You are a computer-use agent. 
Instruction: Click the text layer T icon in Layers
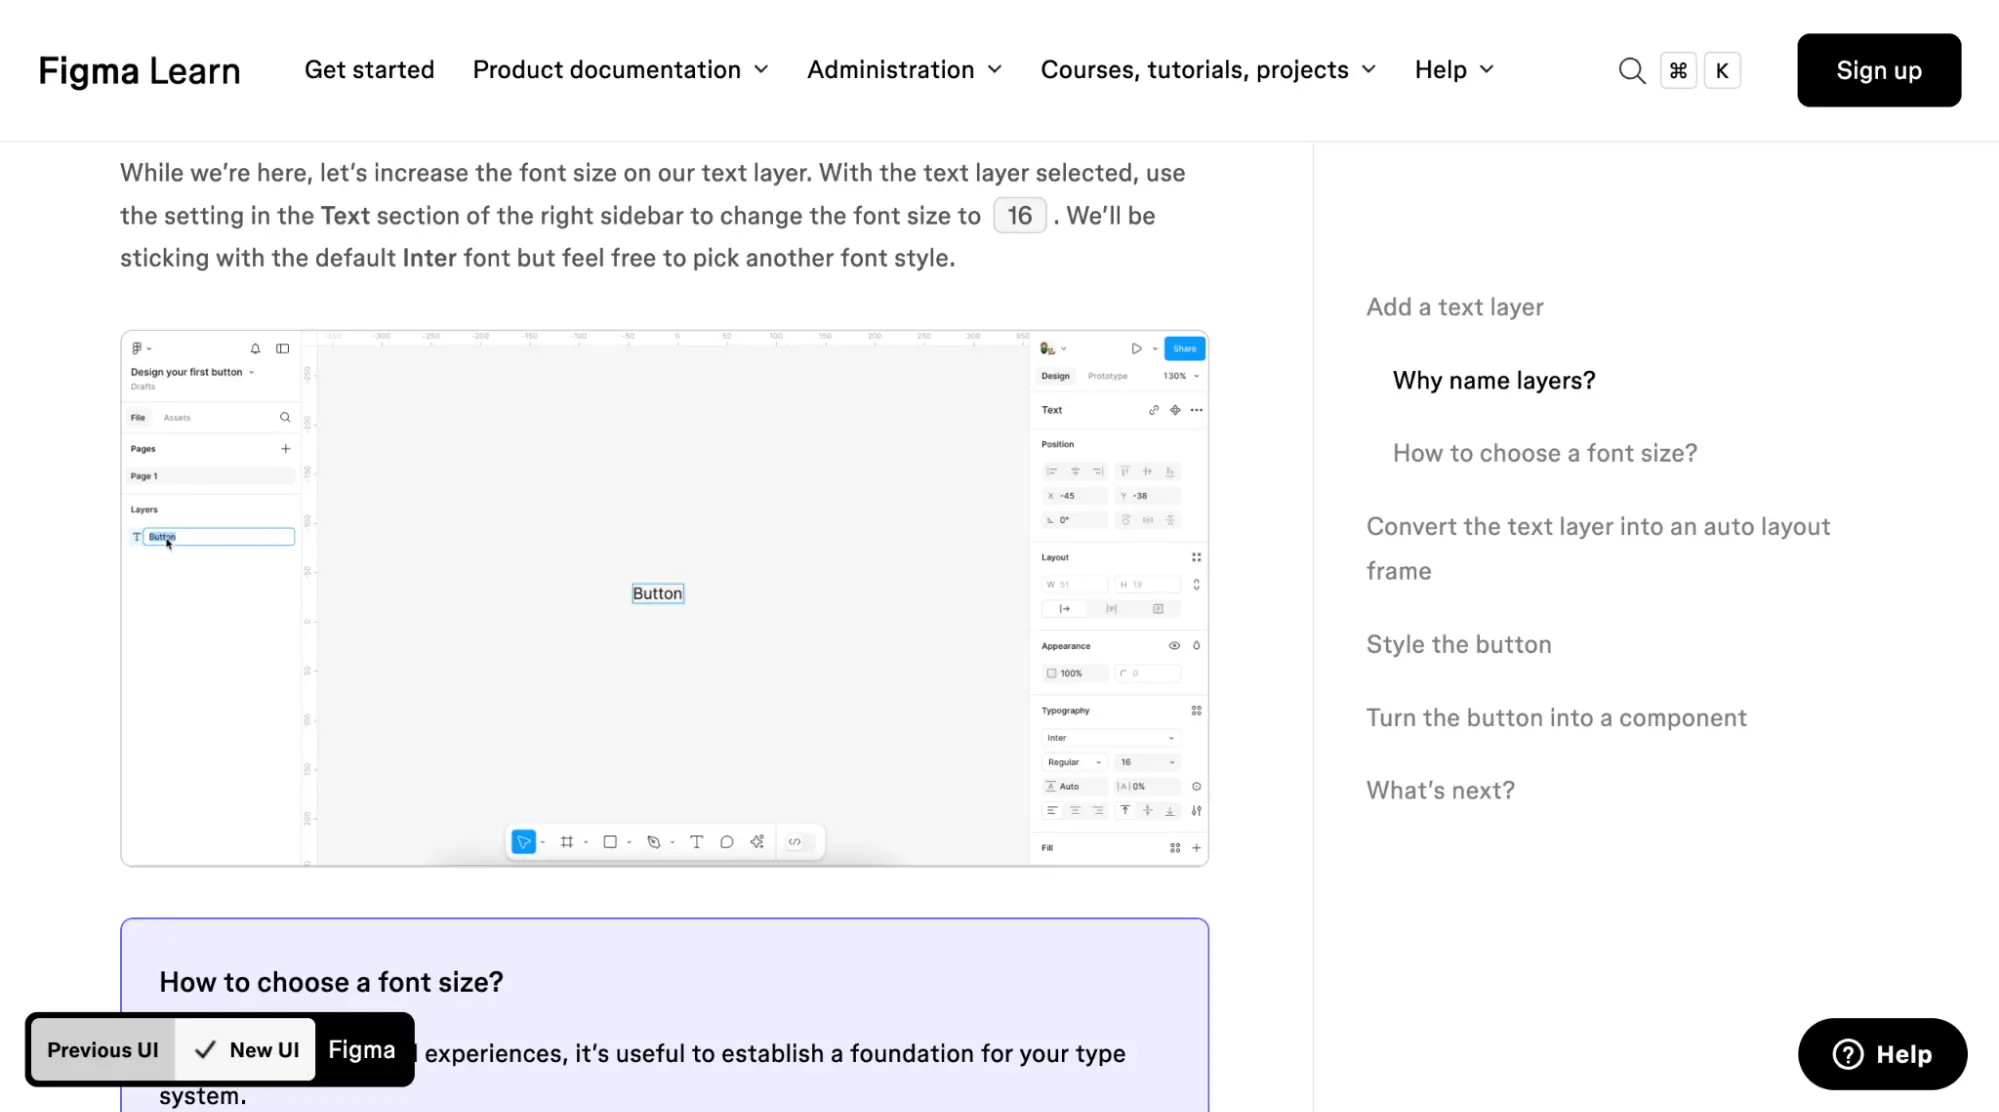[x=137, y=537]
